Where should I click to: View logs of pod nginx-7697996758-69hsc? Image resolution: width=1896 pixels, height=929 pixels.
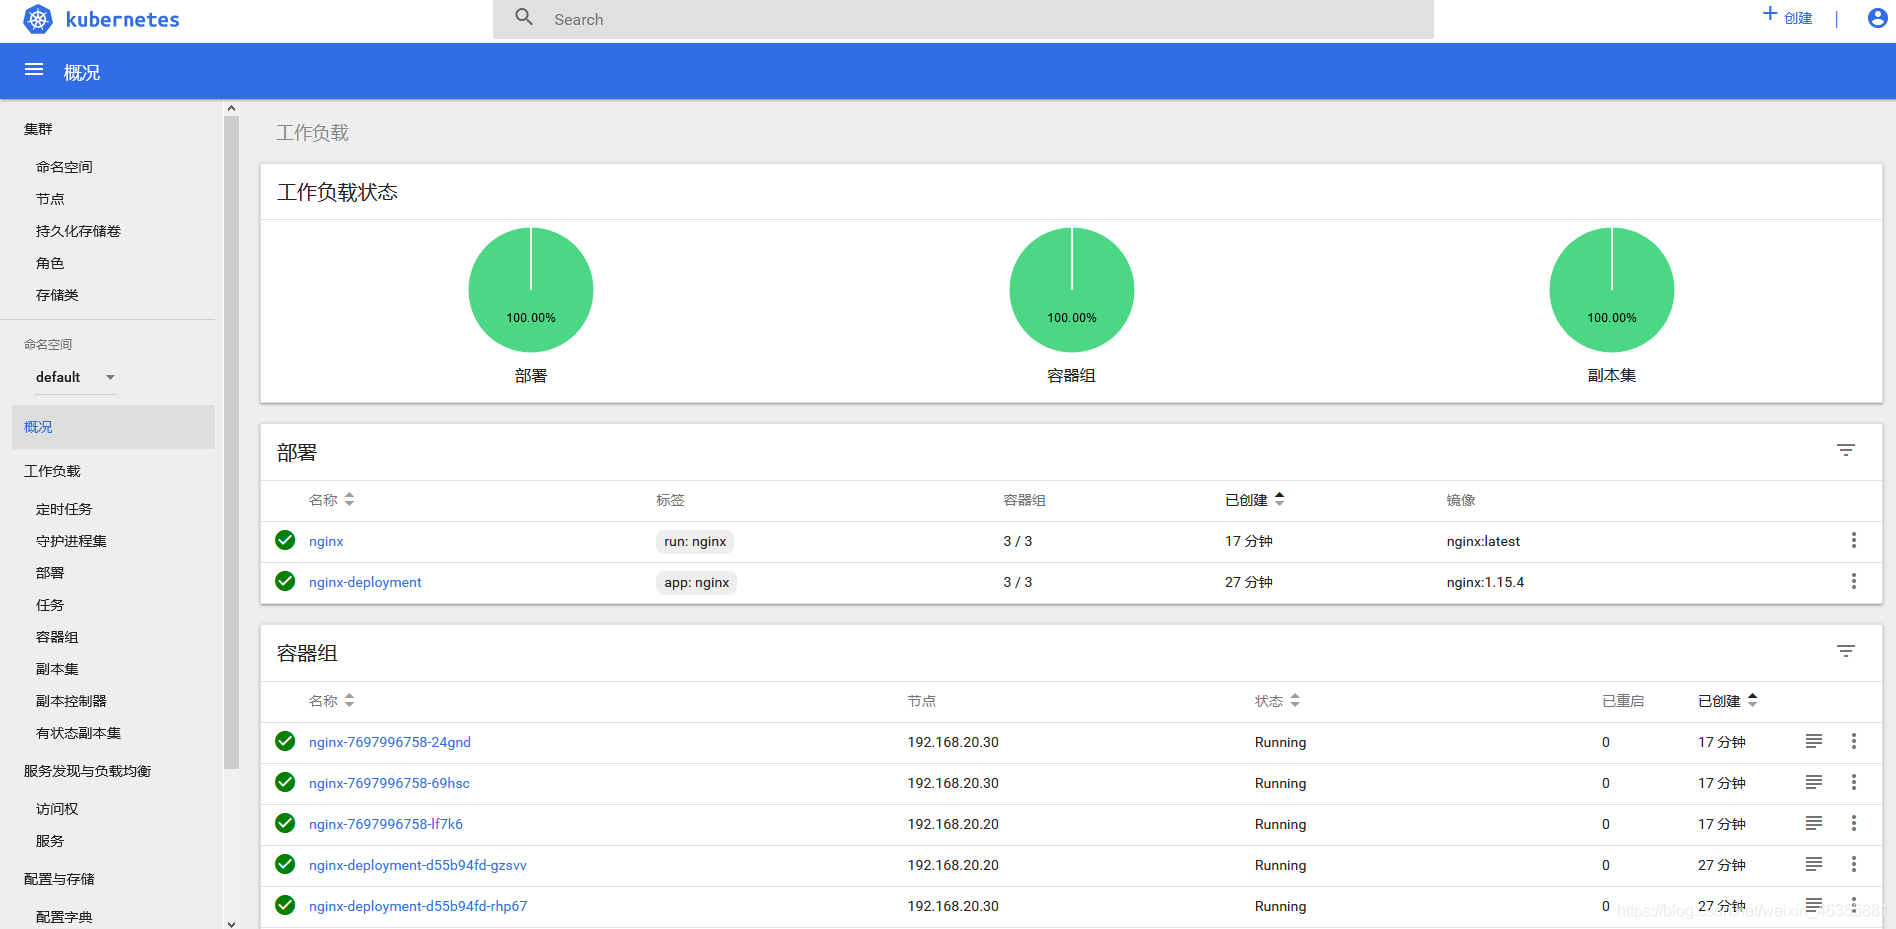[1813, 782]
